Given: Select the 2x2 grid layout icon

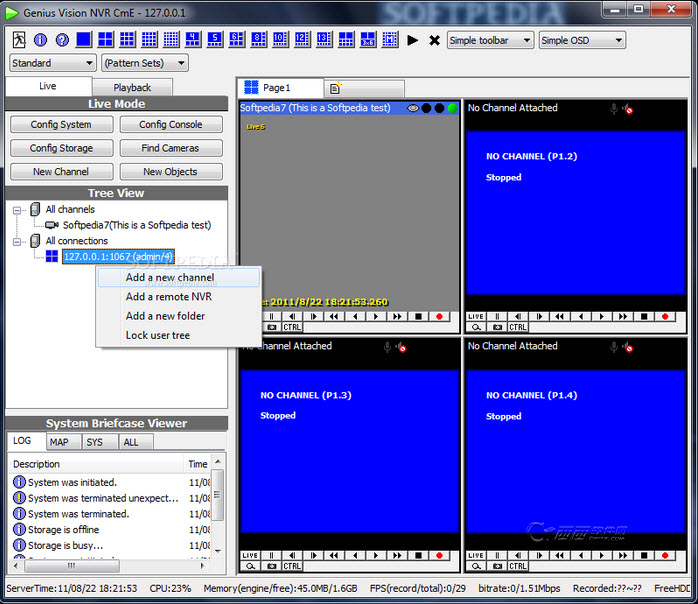Looking at the screenshot, I should coord(106,40).
